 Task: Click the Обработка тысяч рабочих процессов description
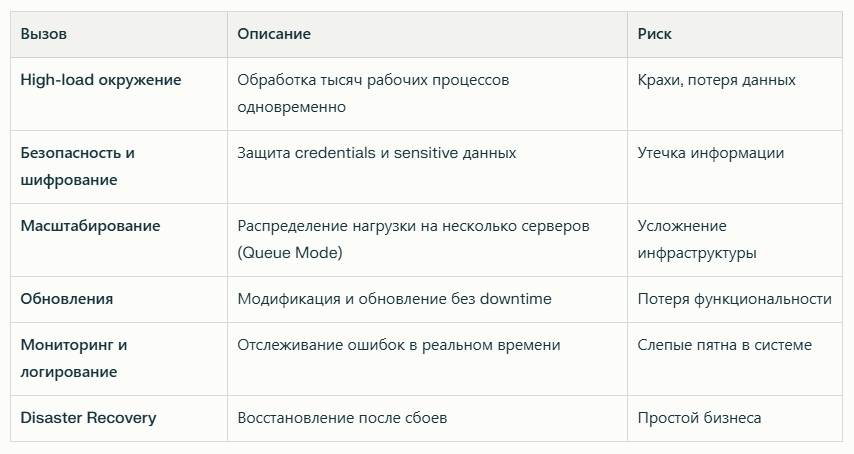click(x=373, y=93)
